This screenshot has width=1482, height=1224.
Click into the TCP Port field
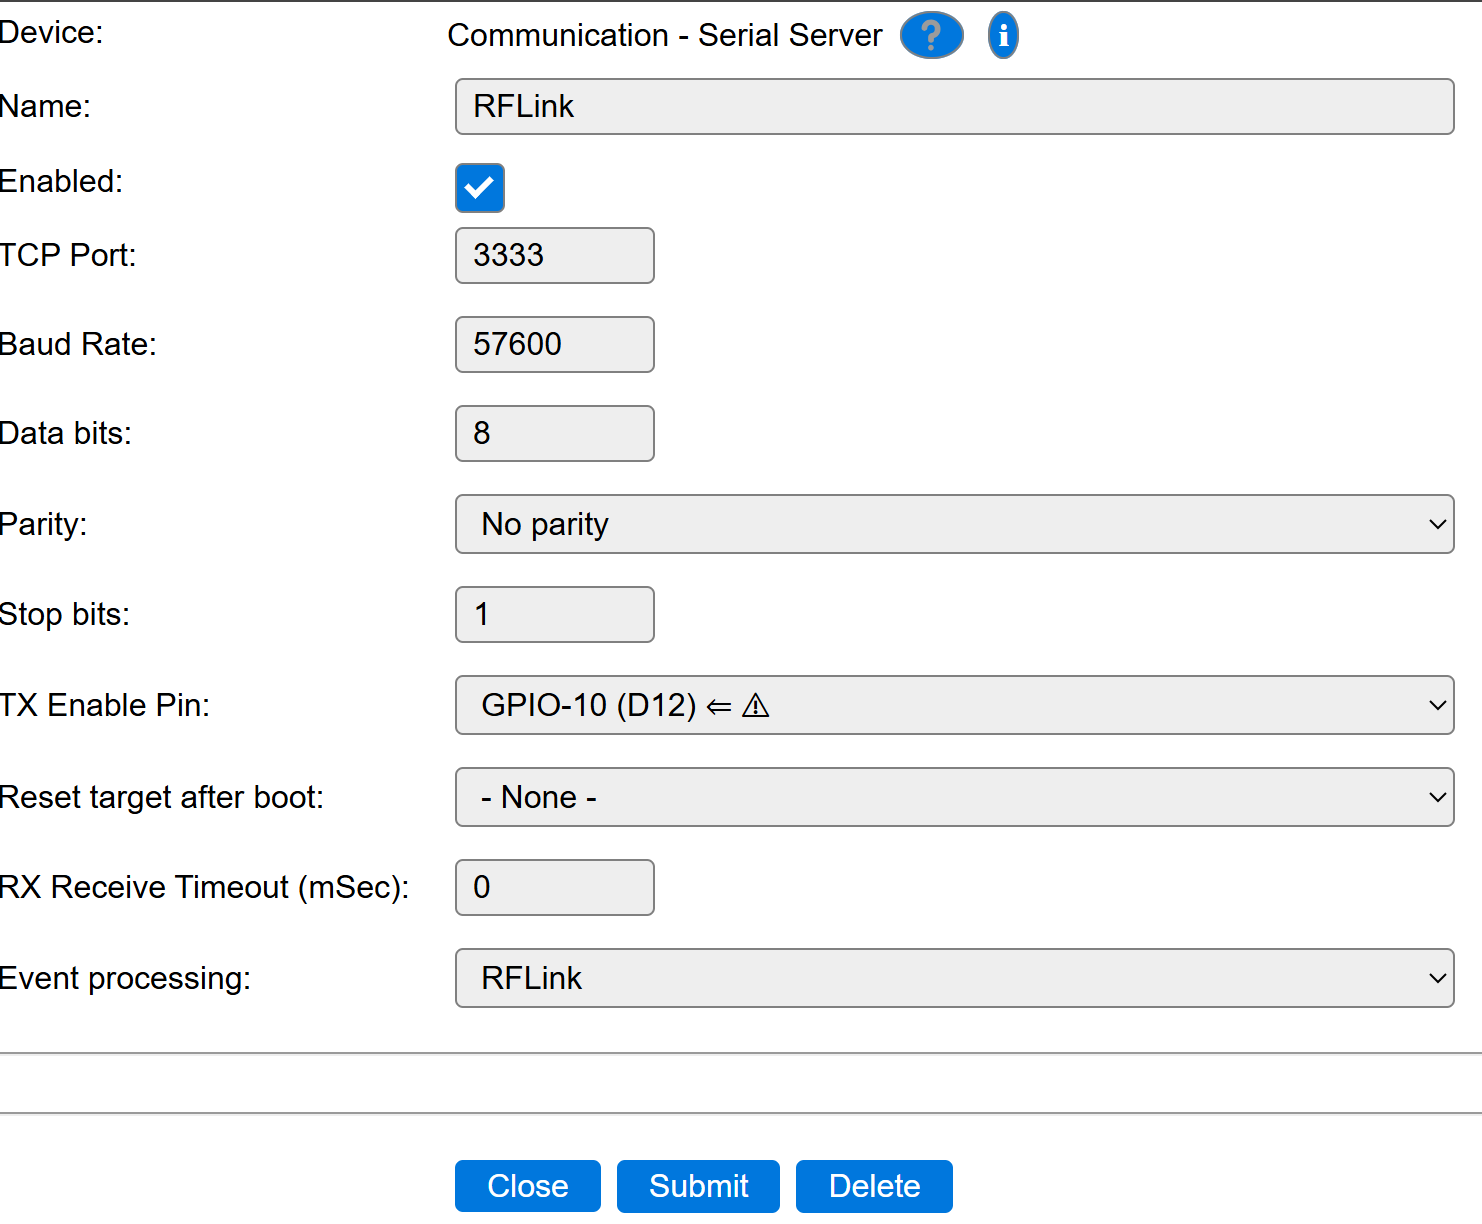point(554,255)
